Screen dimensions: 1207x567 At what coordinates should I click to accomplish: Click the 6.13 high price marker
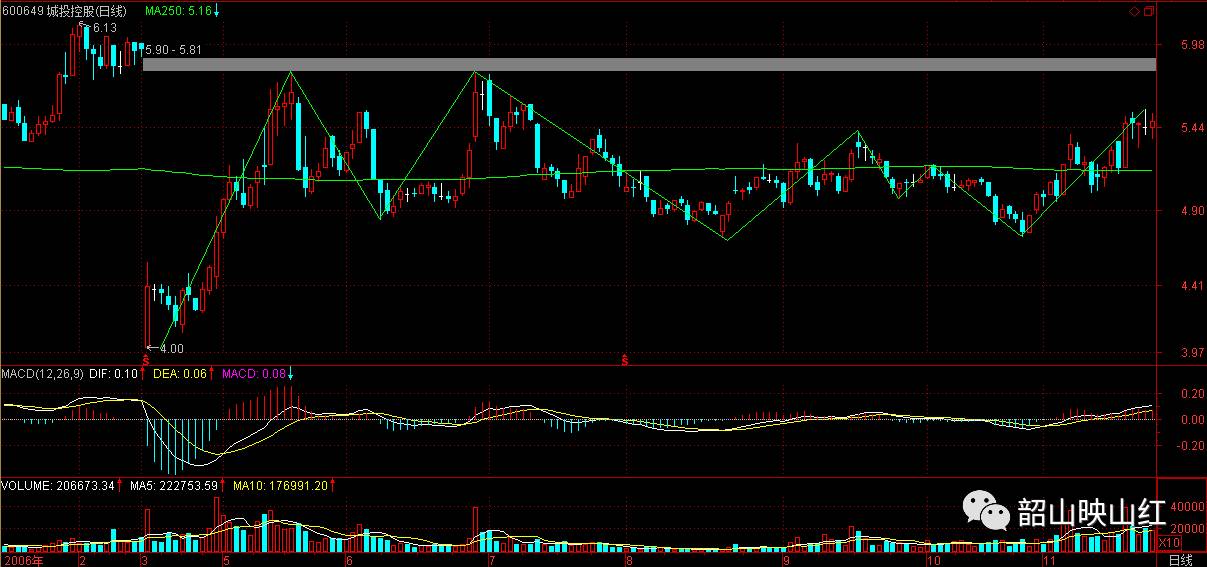(104, 28)
